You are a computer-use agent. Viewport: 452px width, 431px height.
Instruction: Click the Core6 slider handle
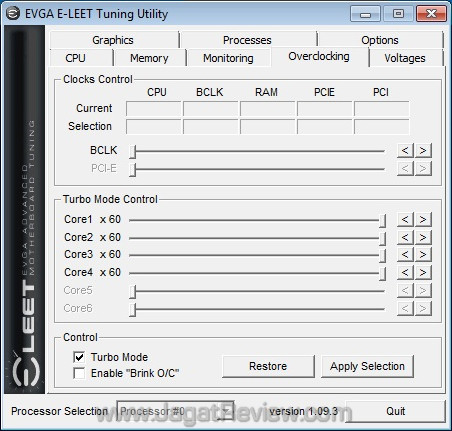pos(133,310)
